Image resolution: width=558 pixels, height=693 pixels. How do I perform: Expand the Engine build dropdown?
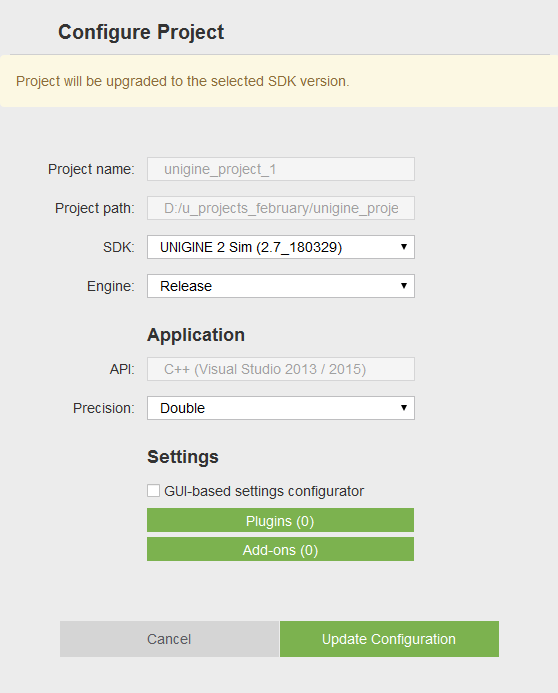coord(281,286)
